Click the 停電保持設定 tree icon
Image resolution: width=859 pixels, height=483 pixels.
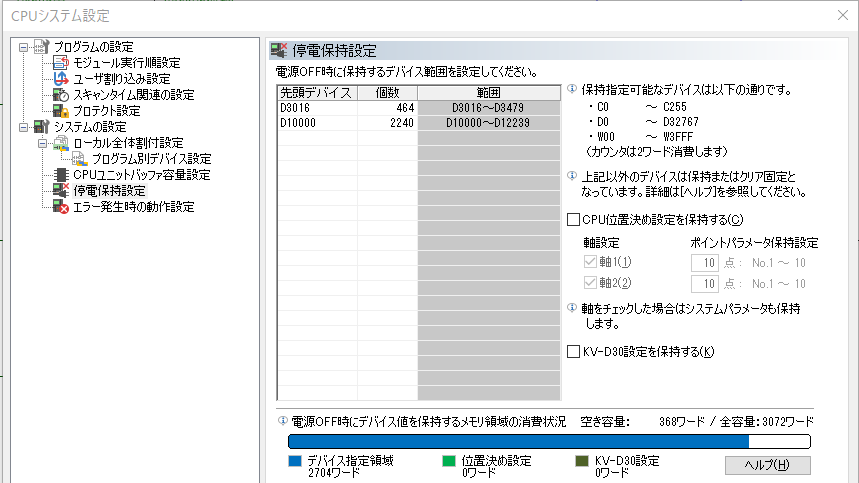click(x=61, y=191)
